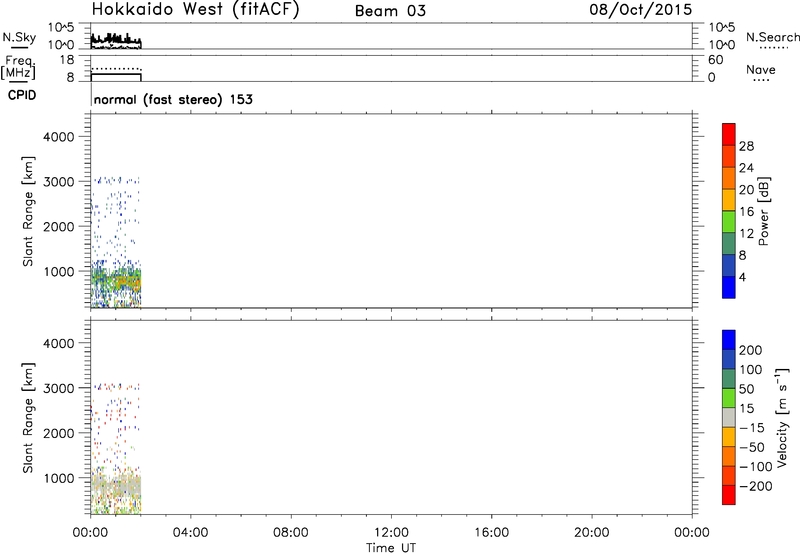Click the gray velocity echo band near 1000 km

click(116, 487)
